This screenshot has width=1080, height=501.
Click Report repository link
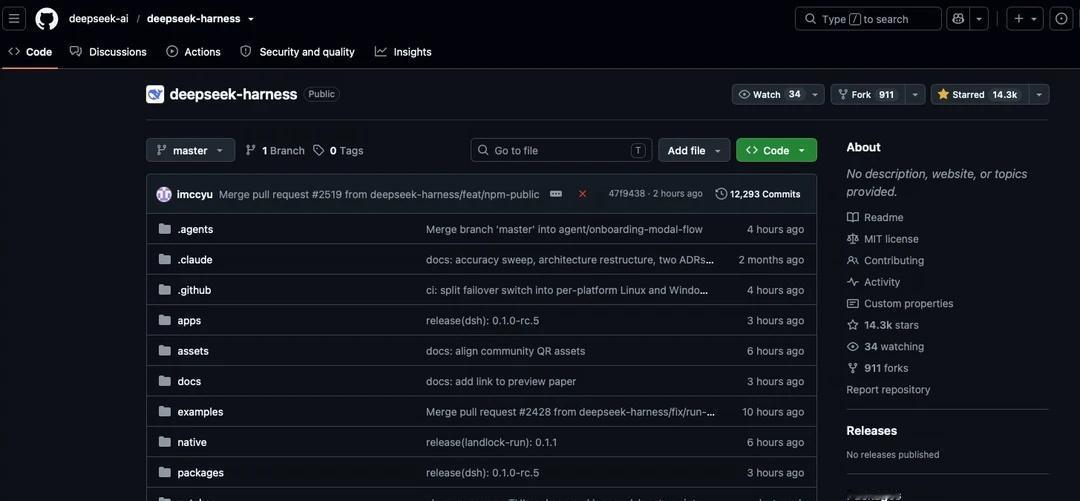(x=889, y=389)
